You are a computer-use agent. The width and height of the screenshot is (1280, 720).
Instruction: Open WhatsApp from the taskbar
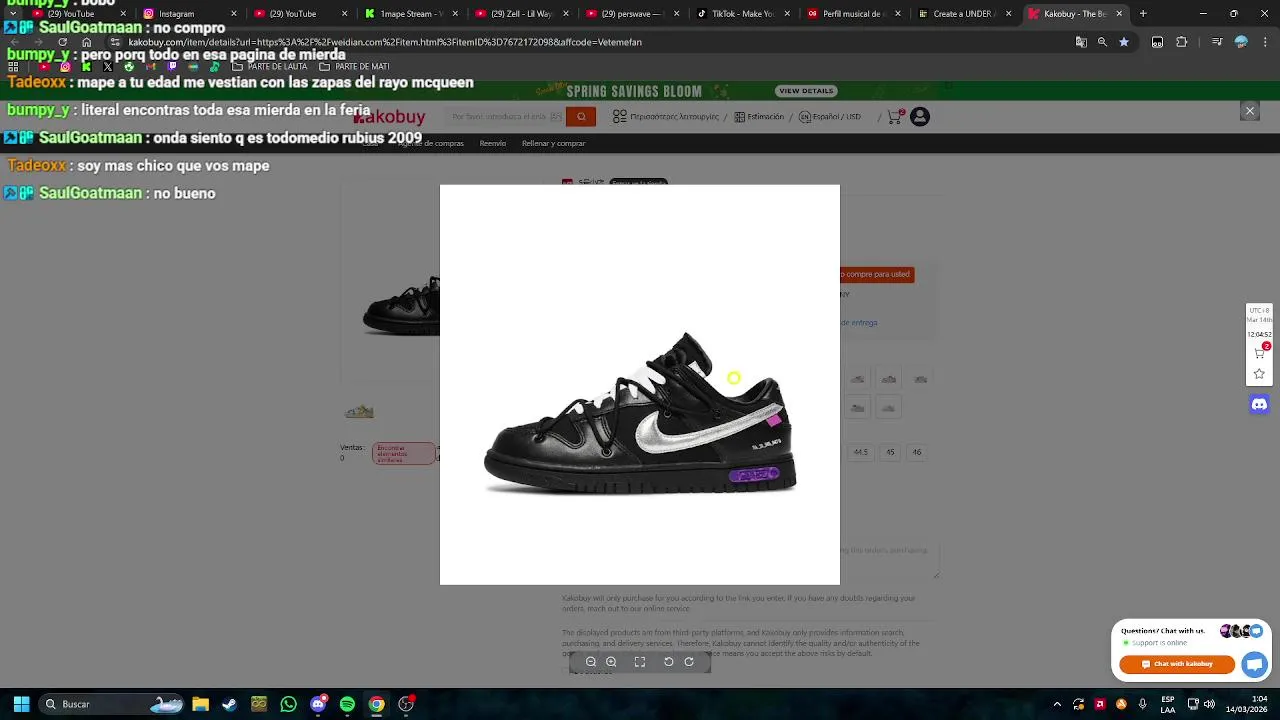pos(288,704)
